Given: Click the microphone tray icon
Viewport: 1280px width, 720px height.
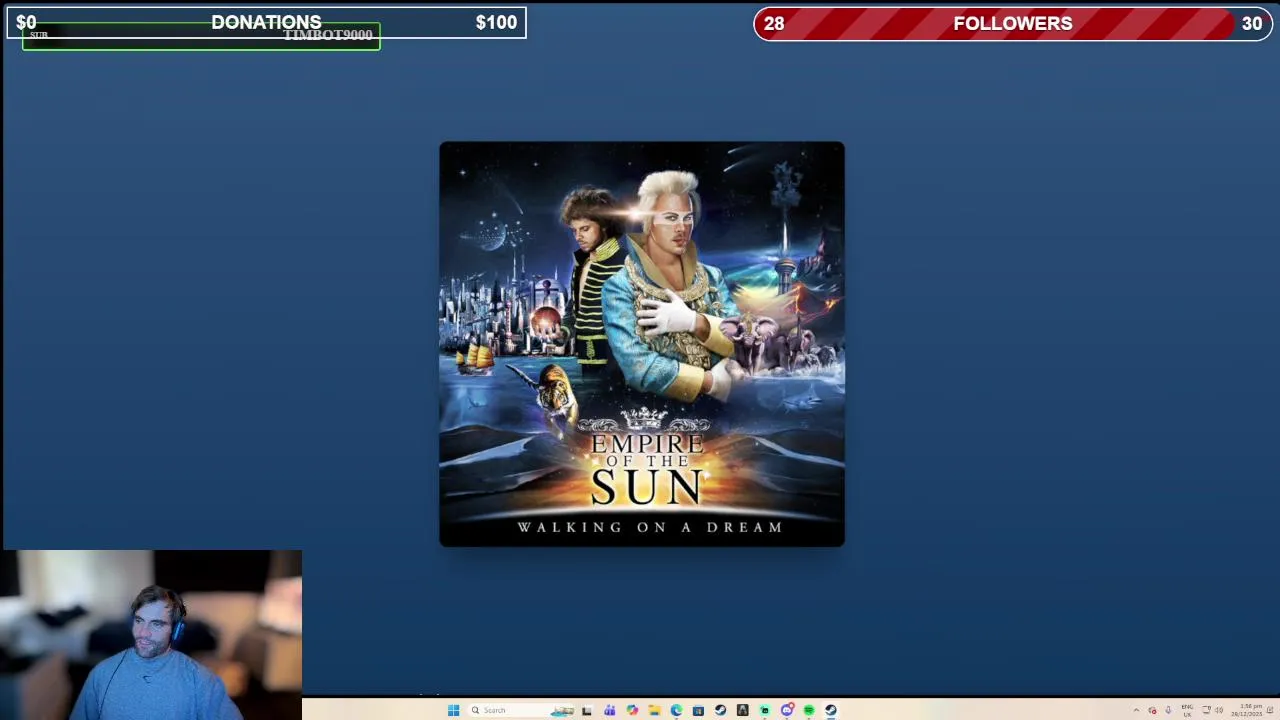Looking at the screenshot, I should (1168, 710).
